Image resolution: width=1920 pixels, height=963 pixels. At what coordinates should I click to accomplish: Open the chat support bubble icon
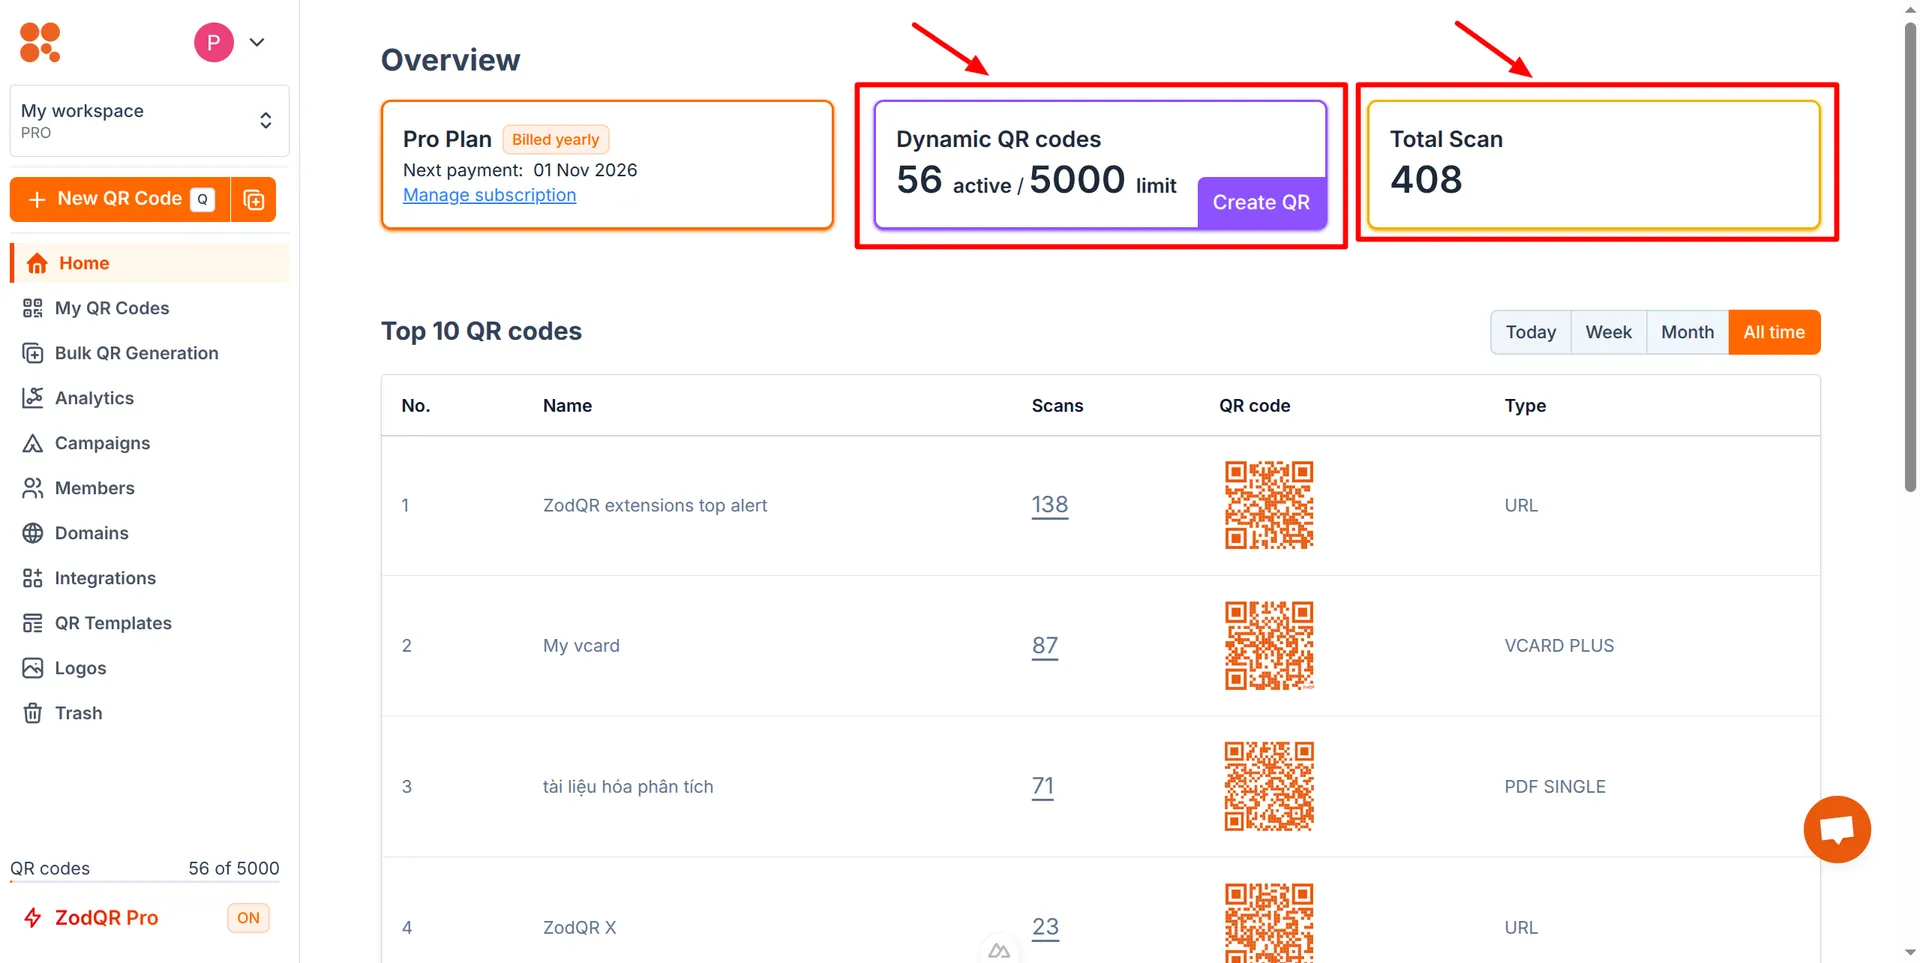[1837, 829]
